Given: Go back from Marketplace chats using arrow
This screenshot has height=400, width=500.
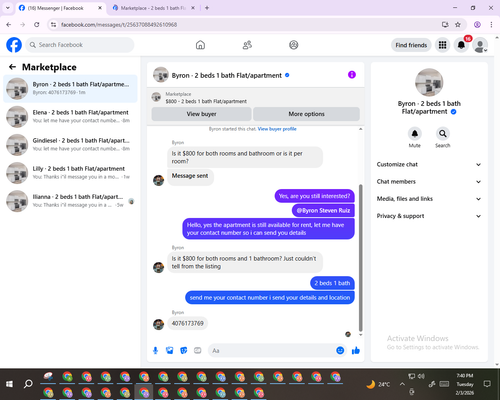Looking at the screenshot, I should 12,67.
